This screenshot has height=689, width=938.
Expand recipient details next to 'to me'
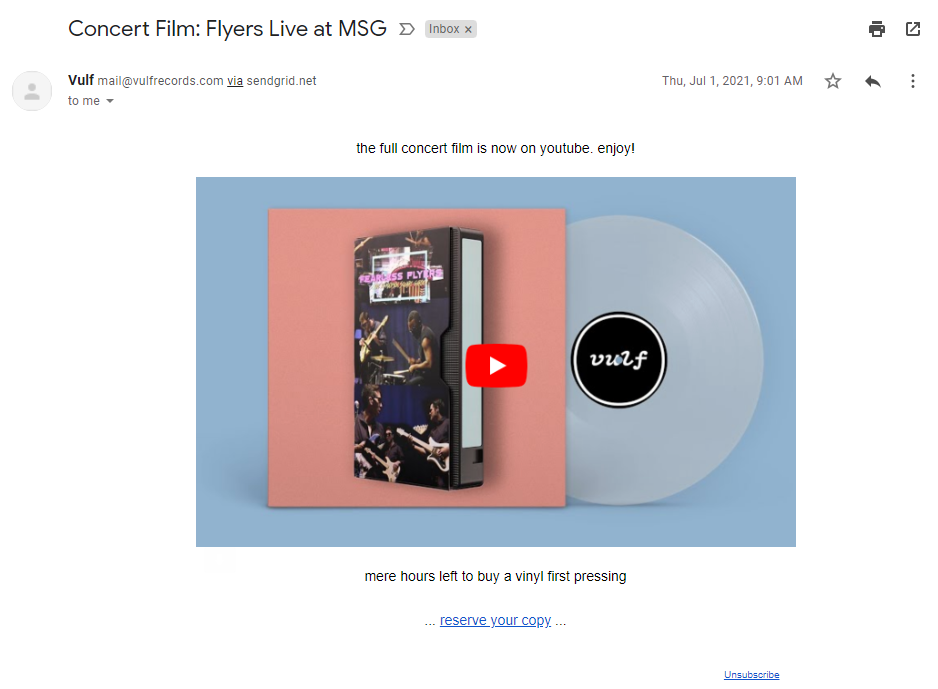pos(110,101)
